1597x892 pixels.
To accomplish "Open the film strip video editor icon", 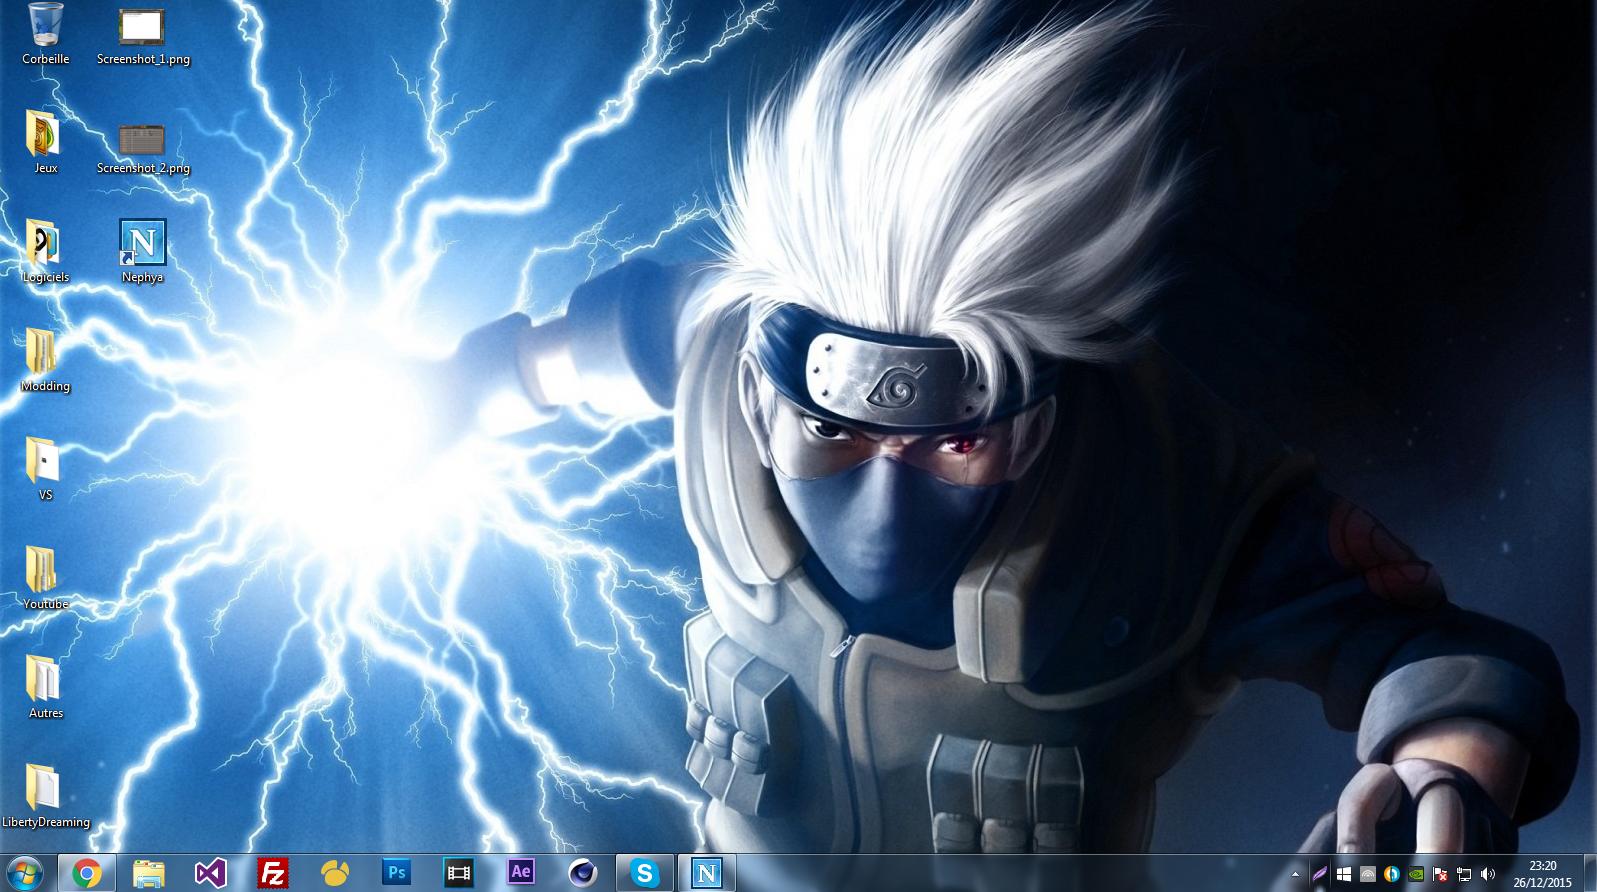I will tap(459, 873).
